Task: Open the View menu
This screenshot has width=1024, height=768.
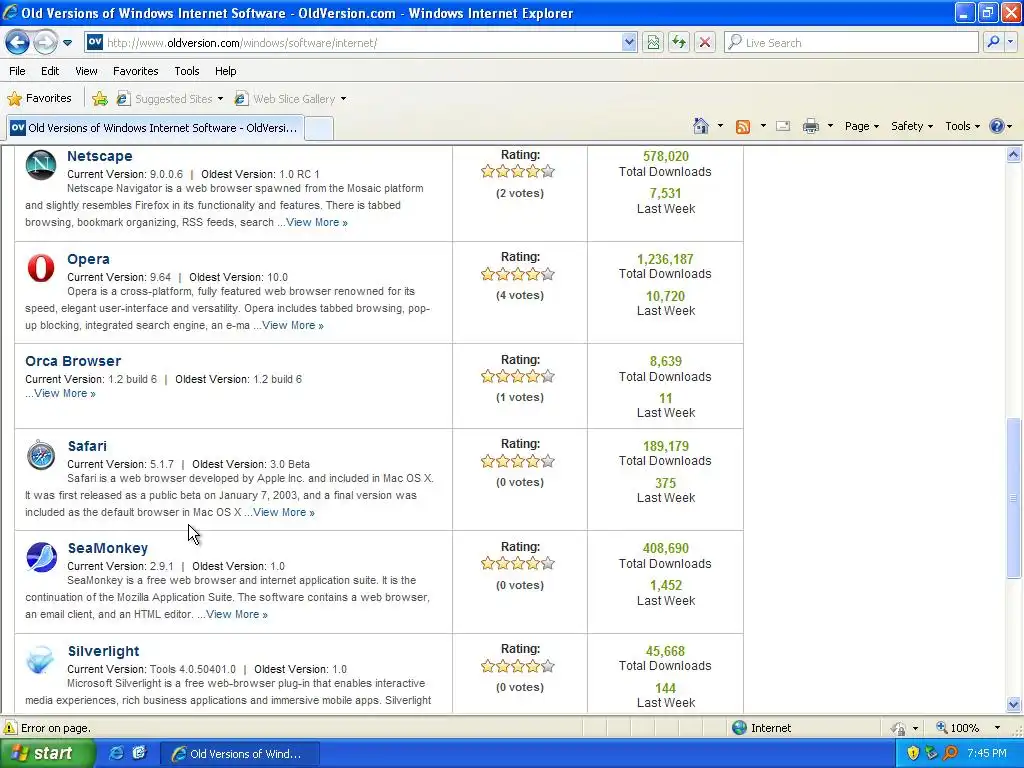Action: pos(86,71)
